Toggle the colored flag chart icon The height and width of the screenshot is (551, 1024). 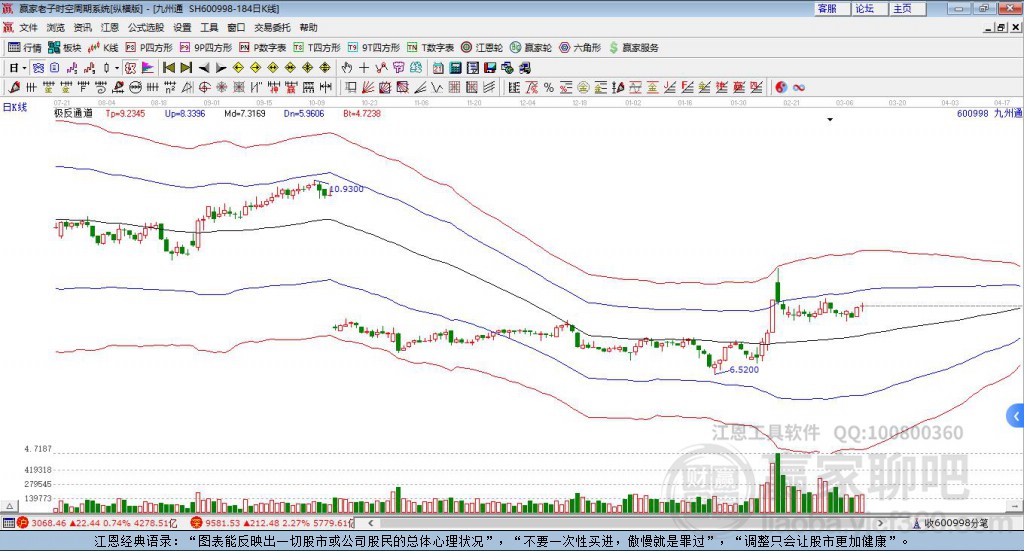(x=148, y=68)
